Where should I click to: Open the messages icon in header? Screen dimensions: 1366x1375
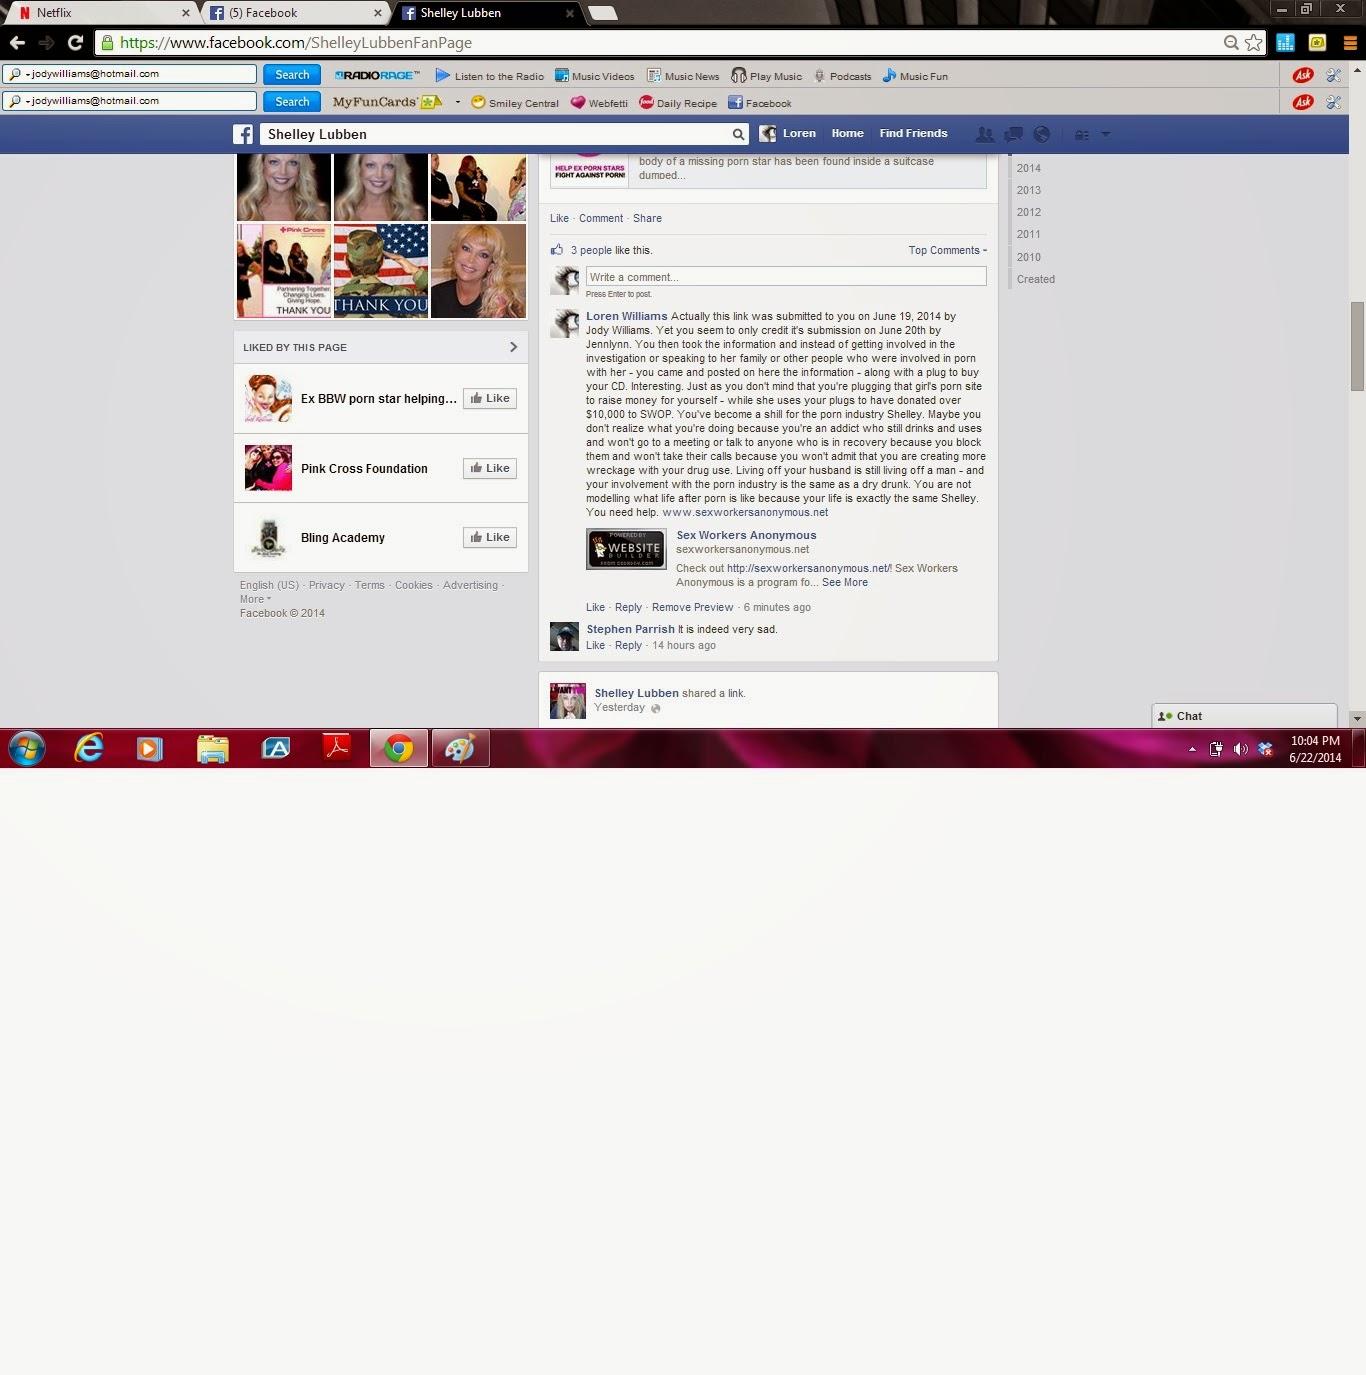(x=1013, y=134)
